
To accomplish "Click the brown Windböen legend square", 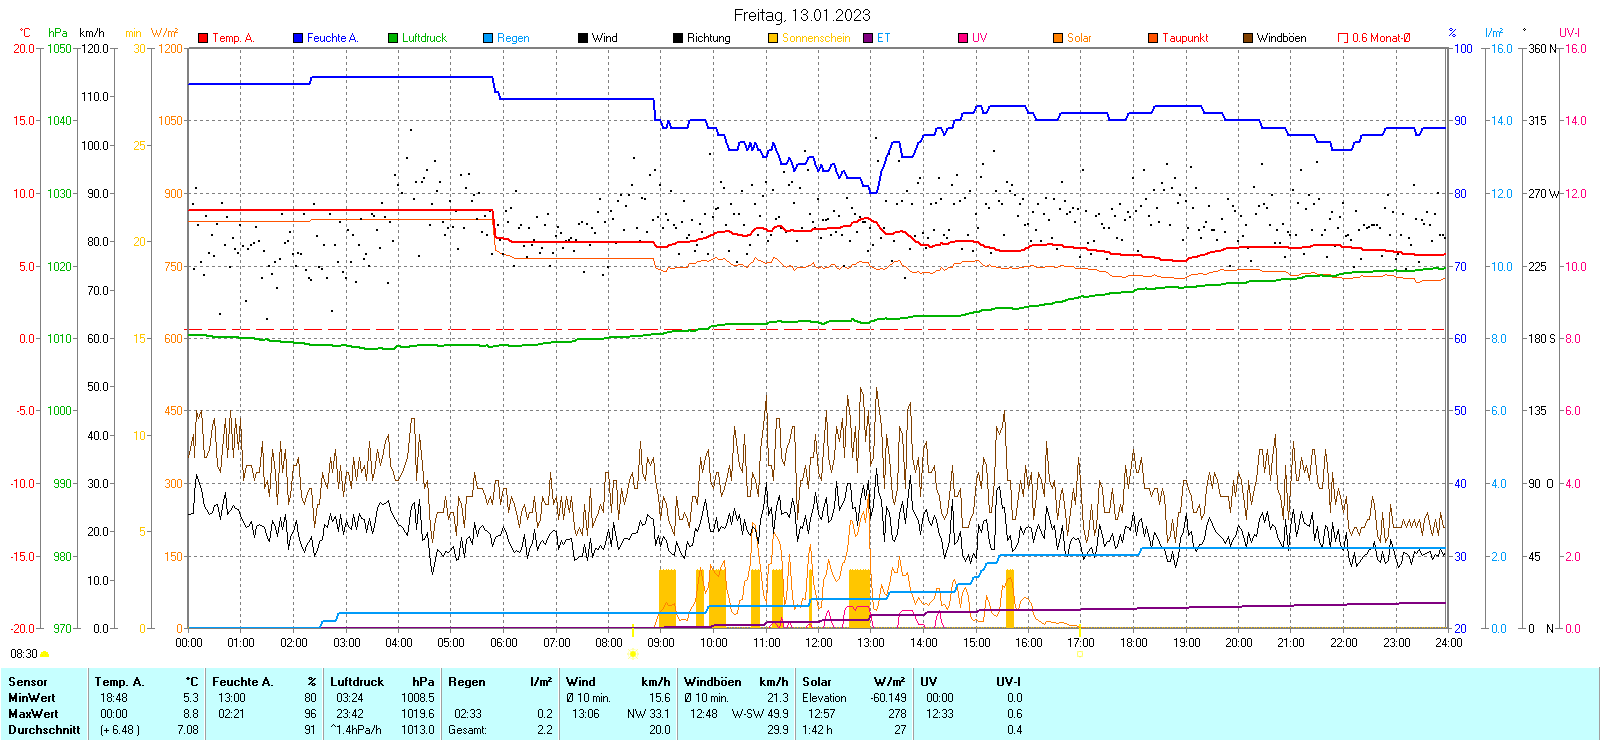I will click(x=1248, y=38).
